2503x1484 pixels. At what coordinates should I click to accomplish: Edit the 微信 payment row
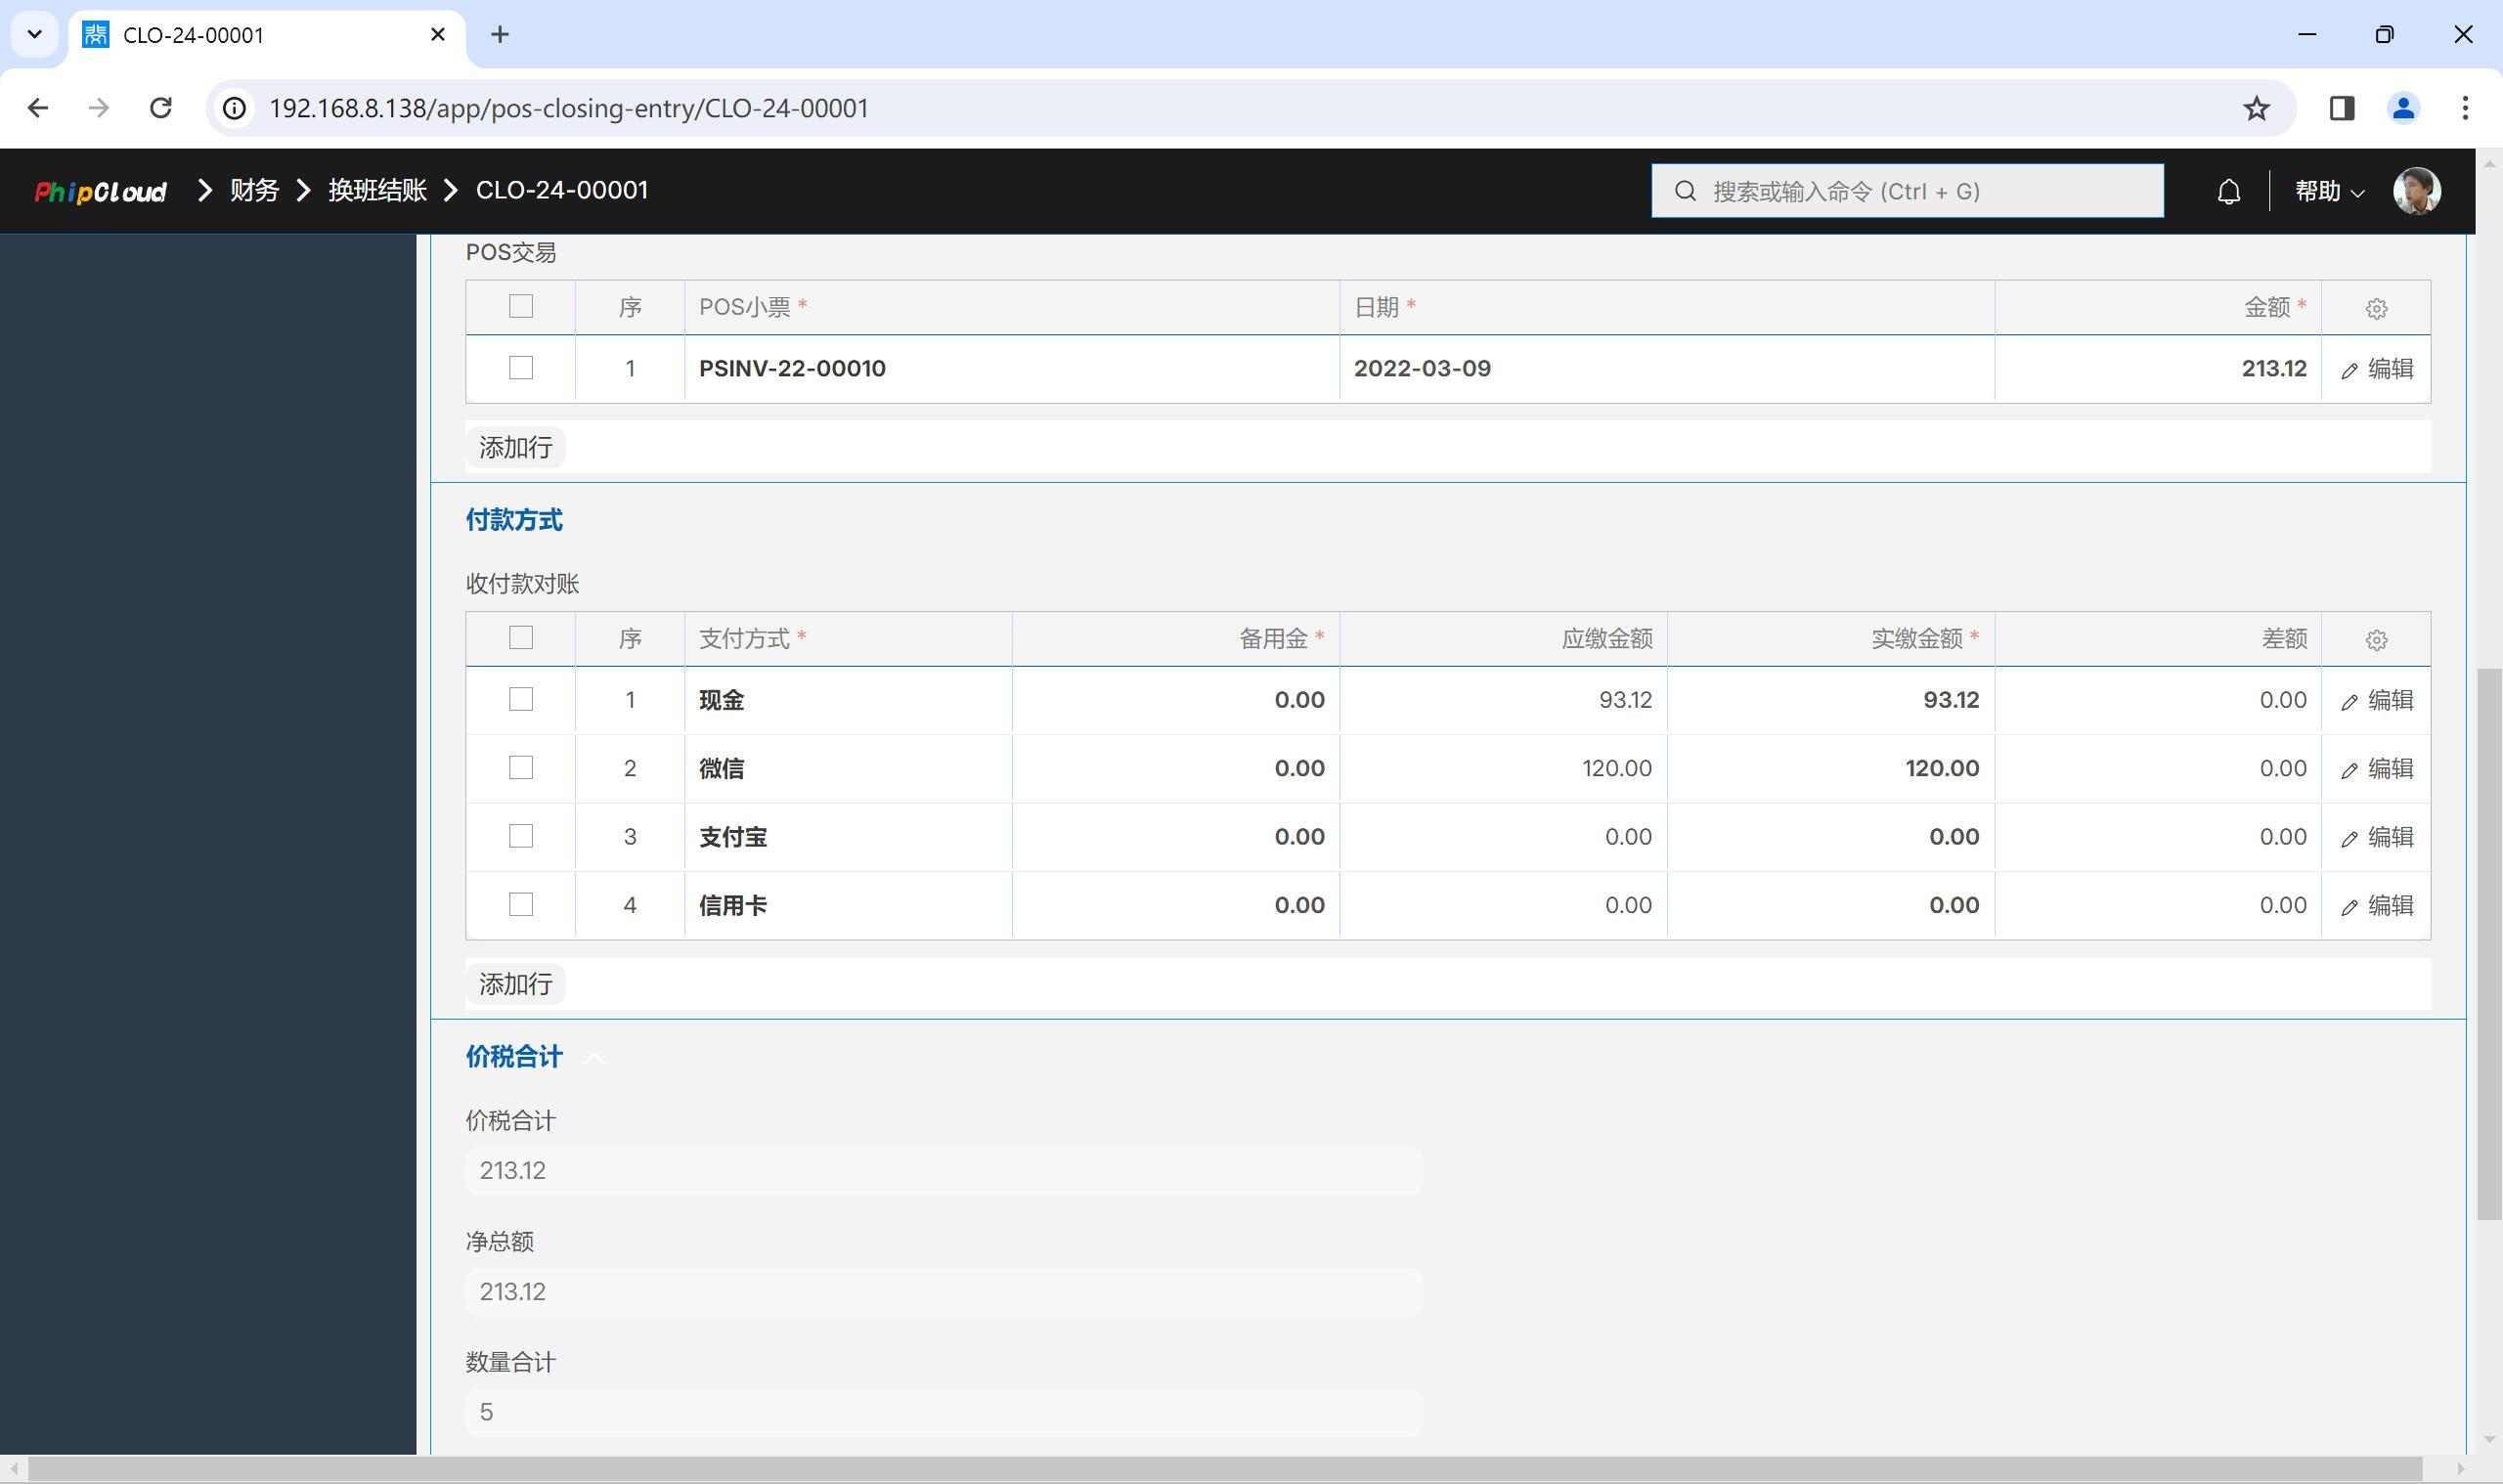(x=2376, y=768)
